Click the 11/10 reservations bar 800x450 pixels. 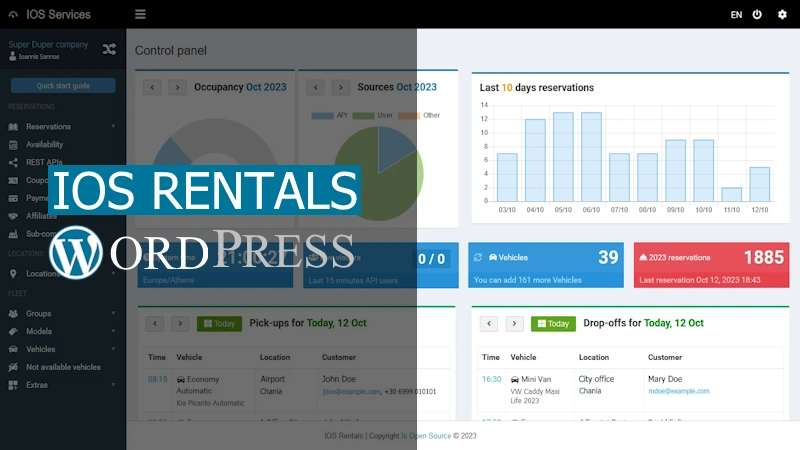coord(732,194)
